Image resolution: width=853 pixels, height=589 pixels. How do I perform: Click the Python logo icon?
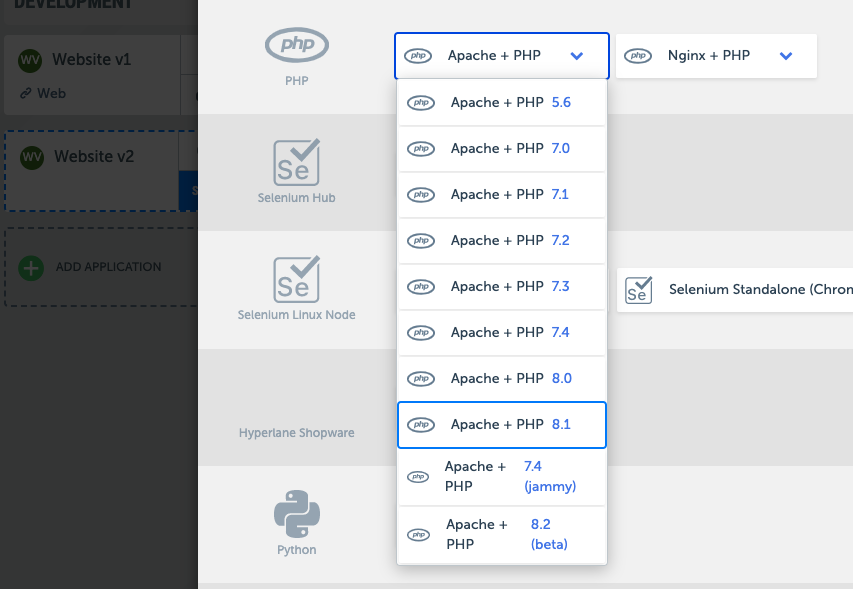coord(296,514)
